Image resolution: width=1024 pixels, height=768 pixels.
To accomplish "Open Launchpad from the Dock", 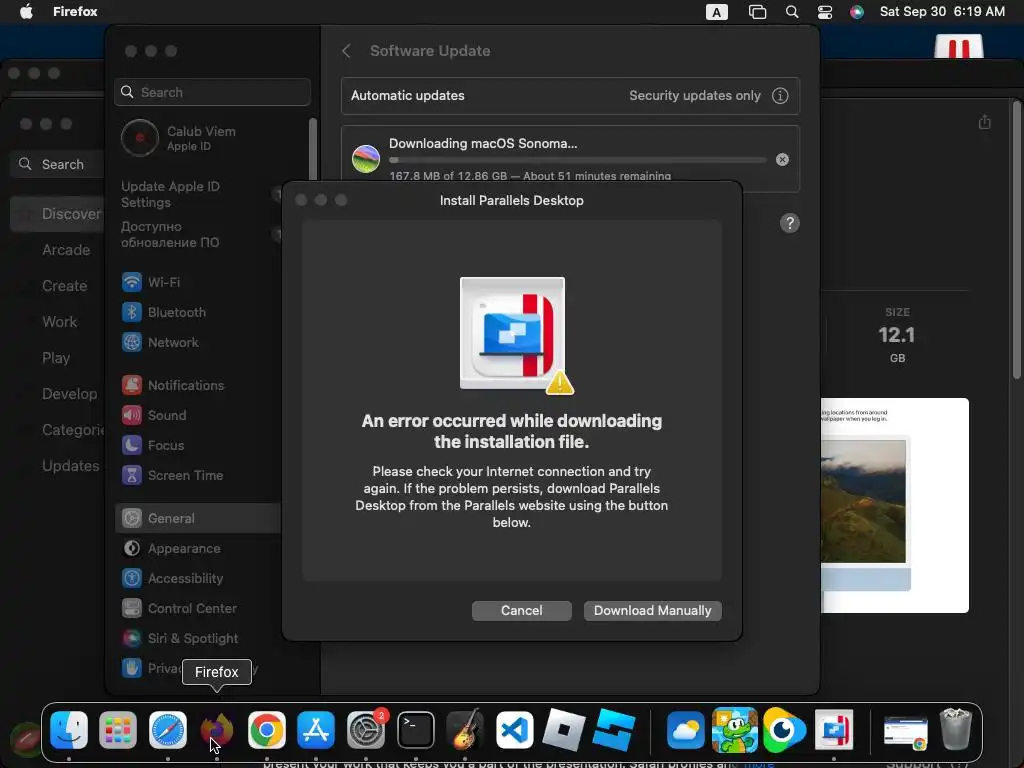I will [118, 729].
